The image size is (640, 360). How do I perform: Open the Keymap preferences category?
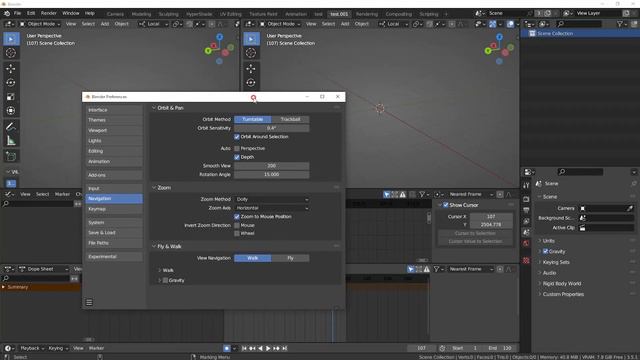(114, 209)
